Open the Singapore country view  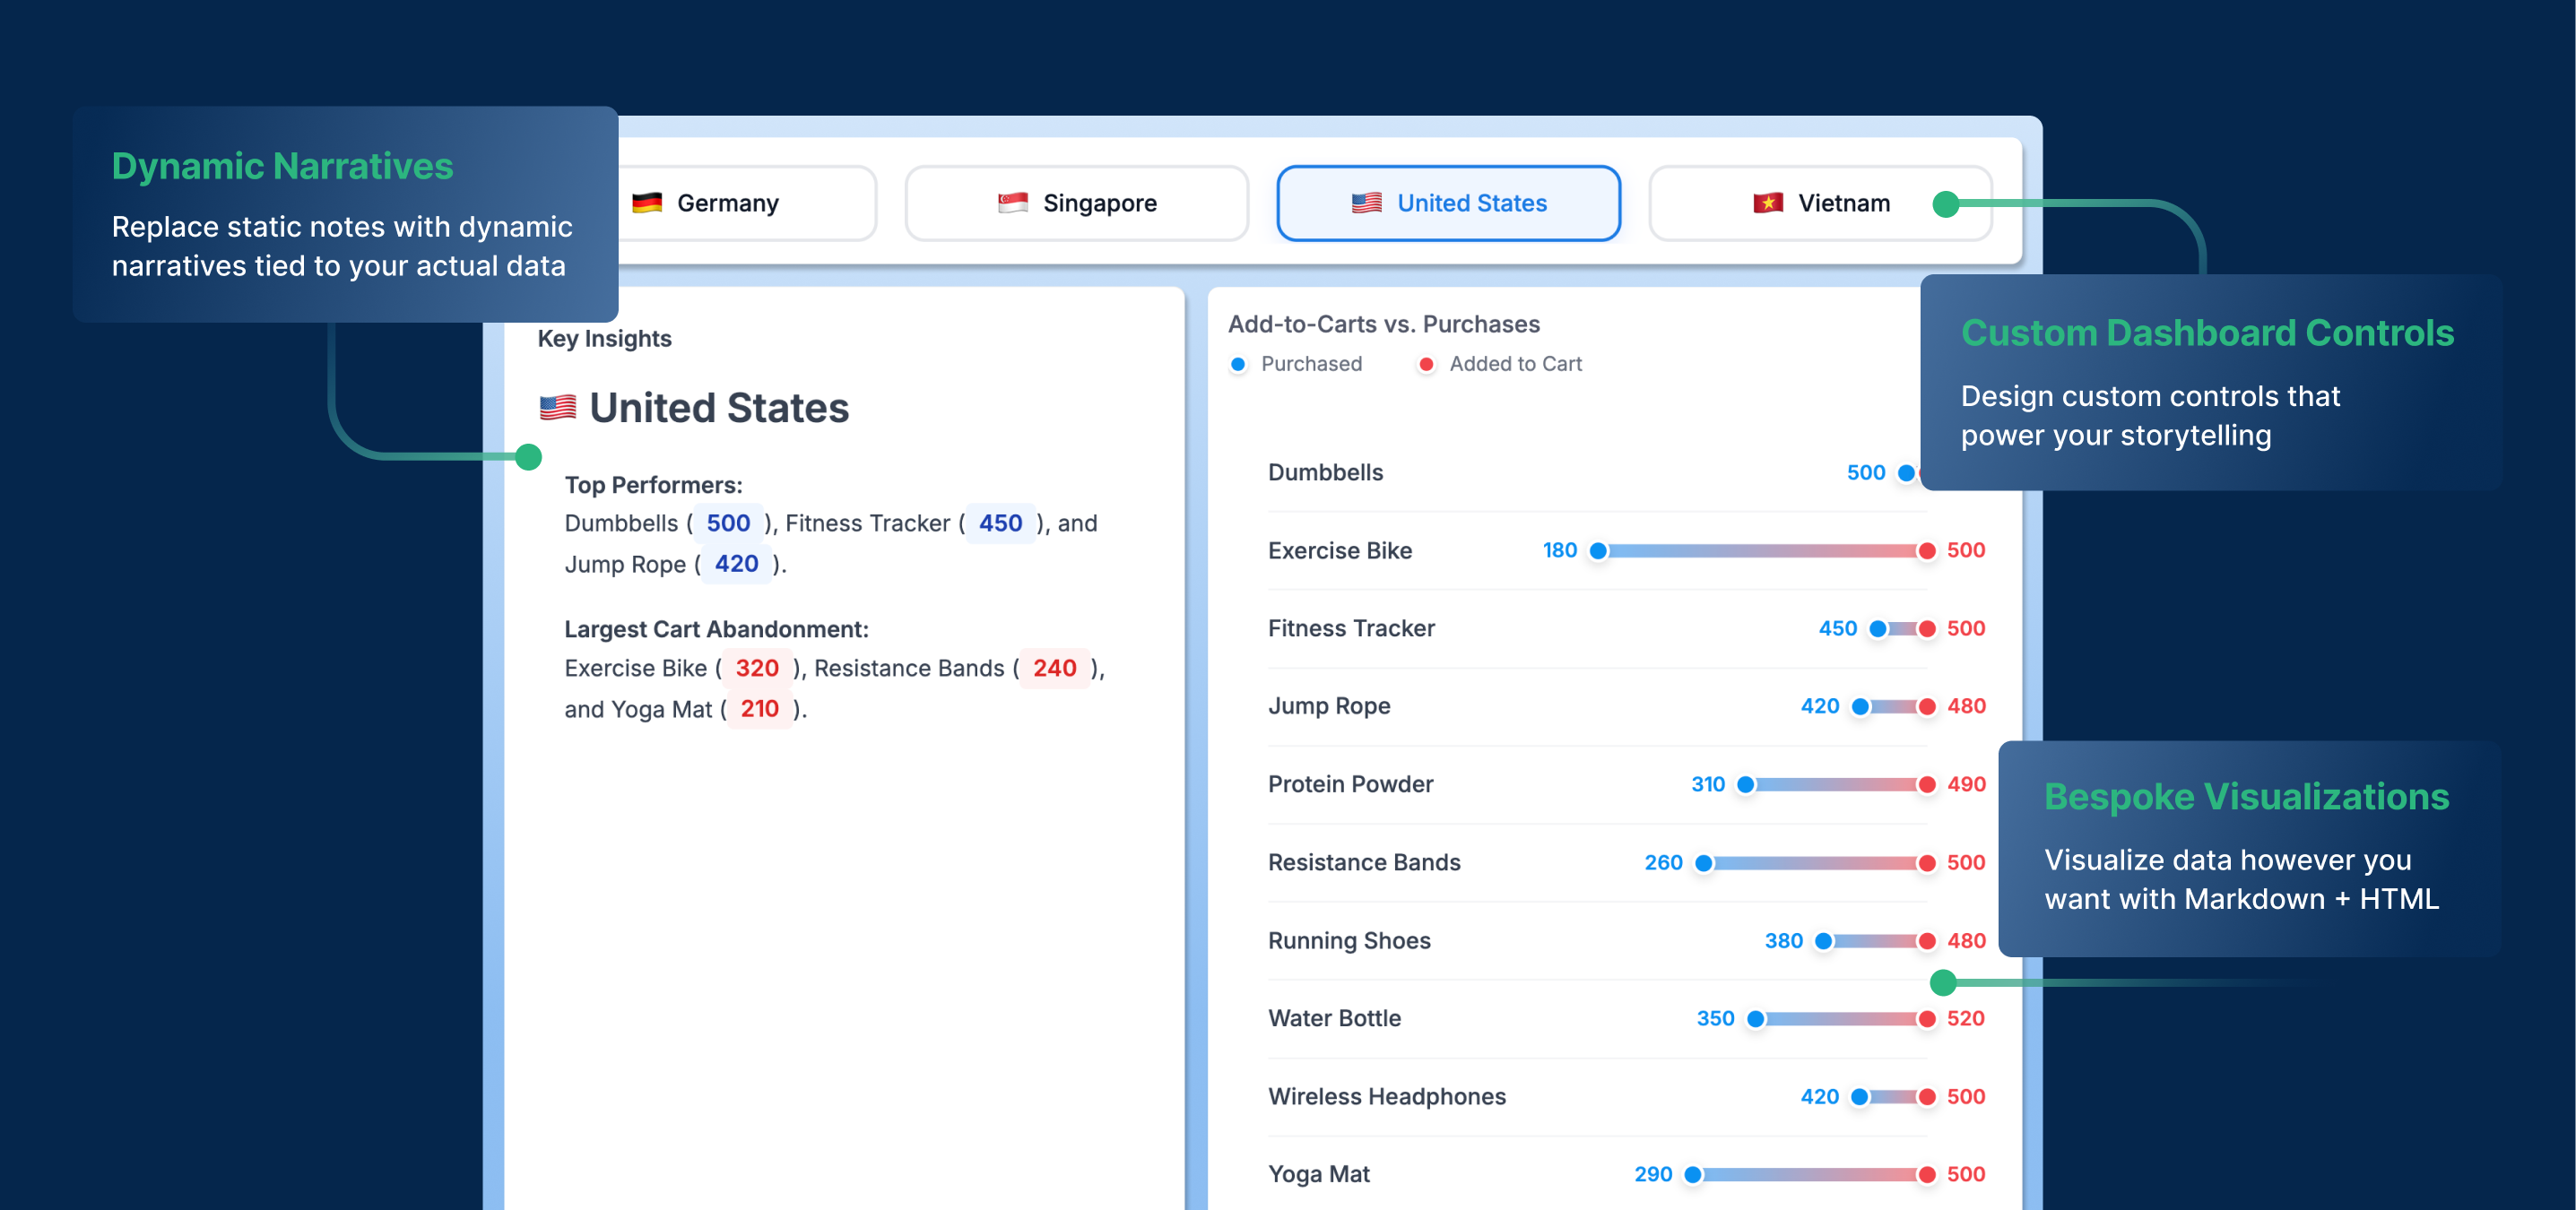click(1076, 202)
